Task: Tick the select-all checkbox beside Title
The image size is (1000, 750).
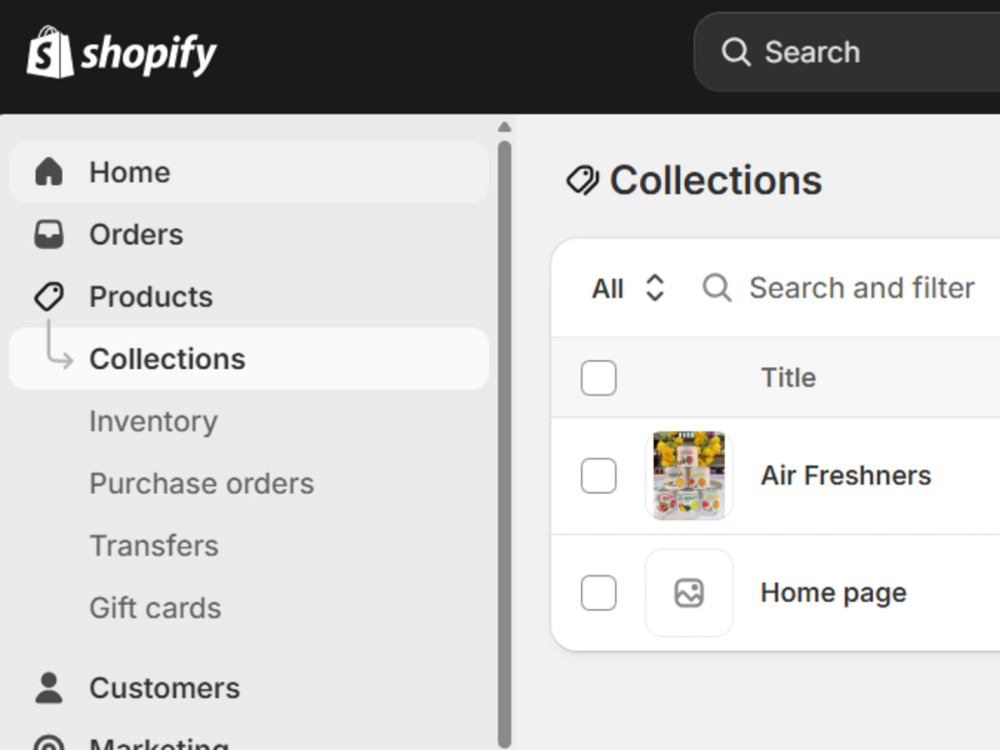Action: click(598, 378)
